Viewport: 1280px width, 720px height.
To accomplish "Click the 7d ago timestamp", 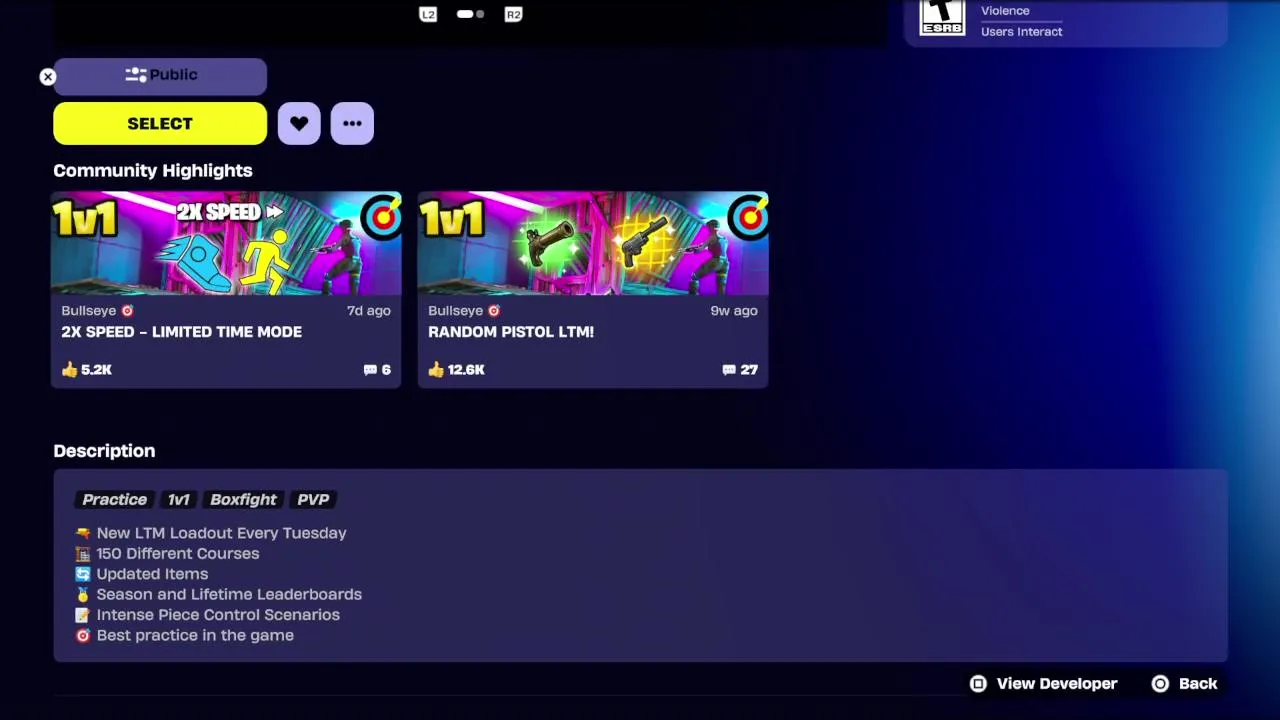I will 368,311.
